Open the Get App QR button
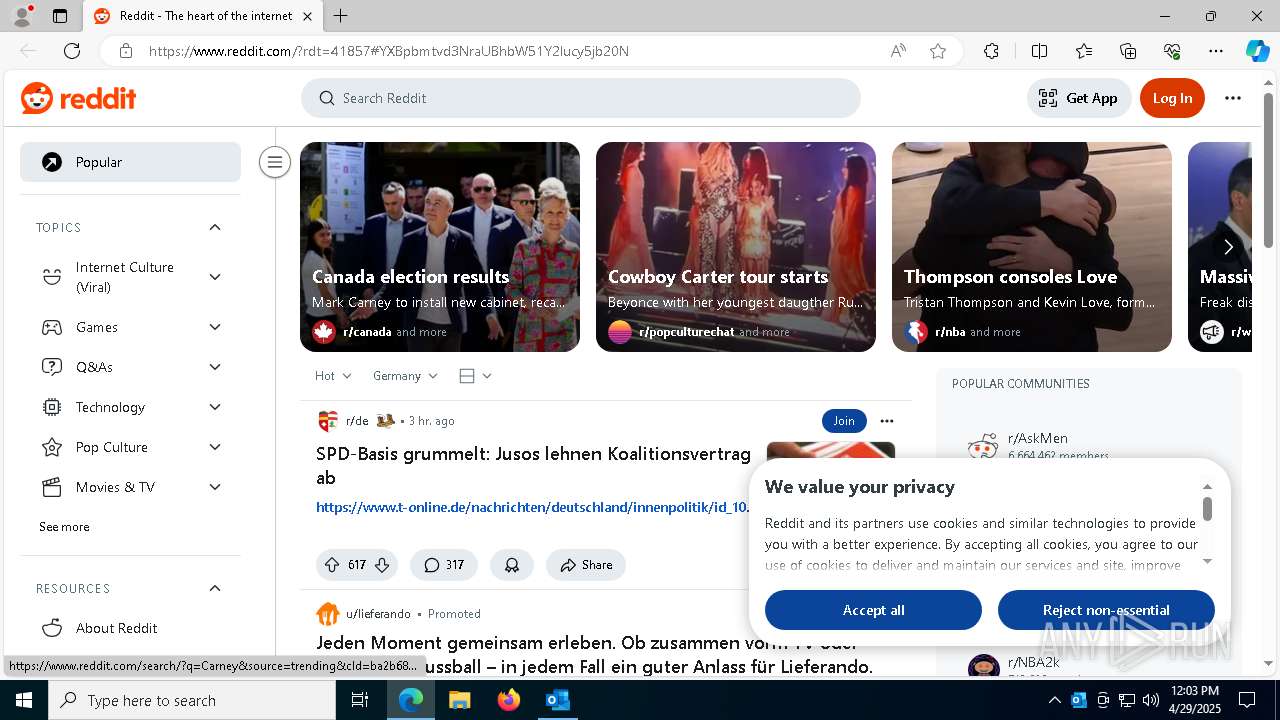Screen dimensions: 1280x720 1078,98
